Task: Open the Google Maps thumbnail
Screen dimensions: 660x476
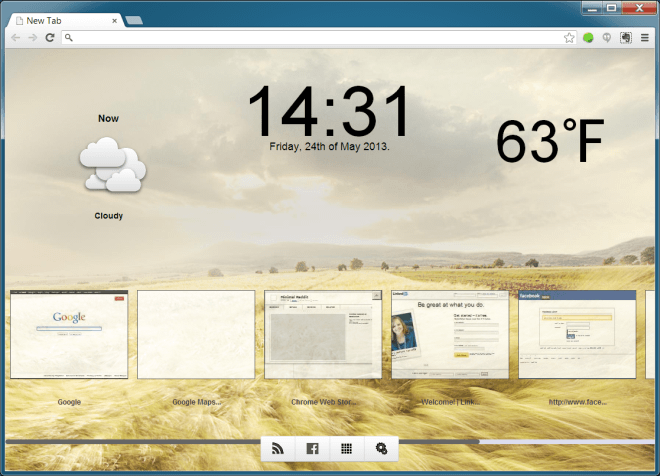Action: pyautogui.click(x=196, y=334)
